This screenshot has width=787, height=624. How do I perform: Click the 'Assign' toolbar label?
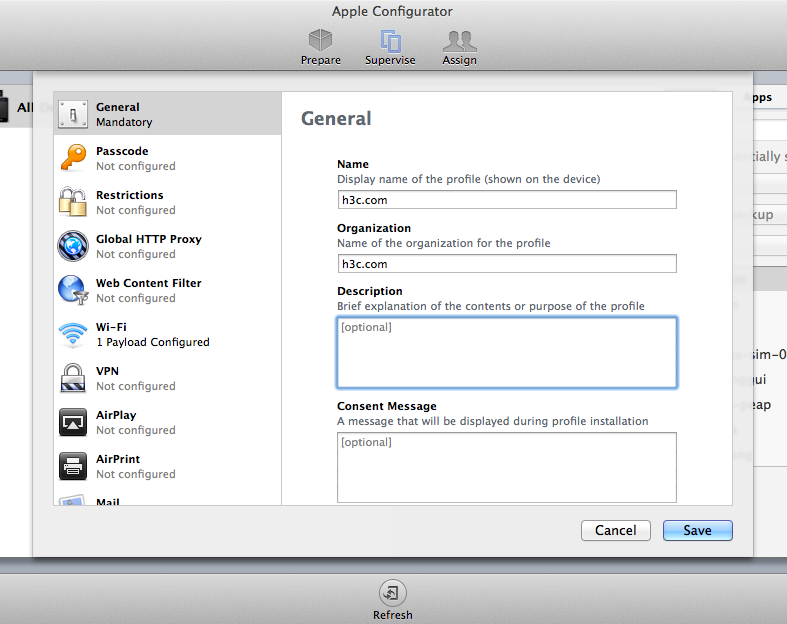point(459,60)
